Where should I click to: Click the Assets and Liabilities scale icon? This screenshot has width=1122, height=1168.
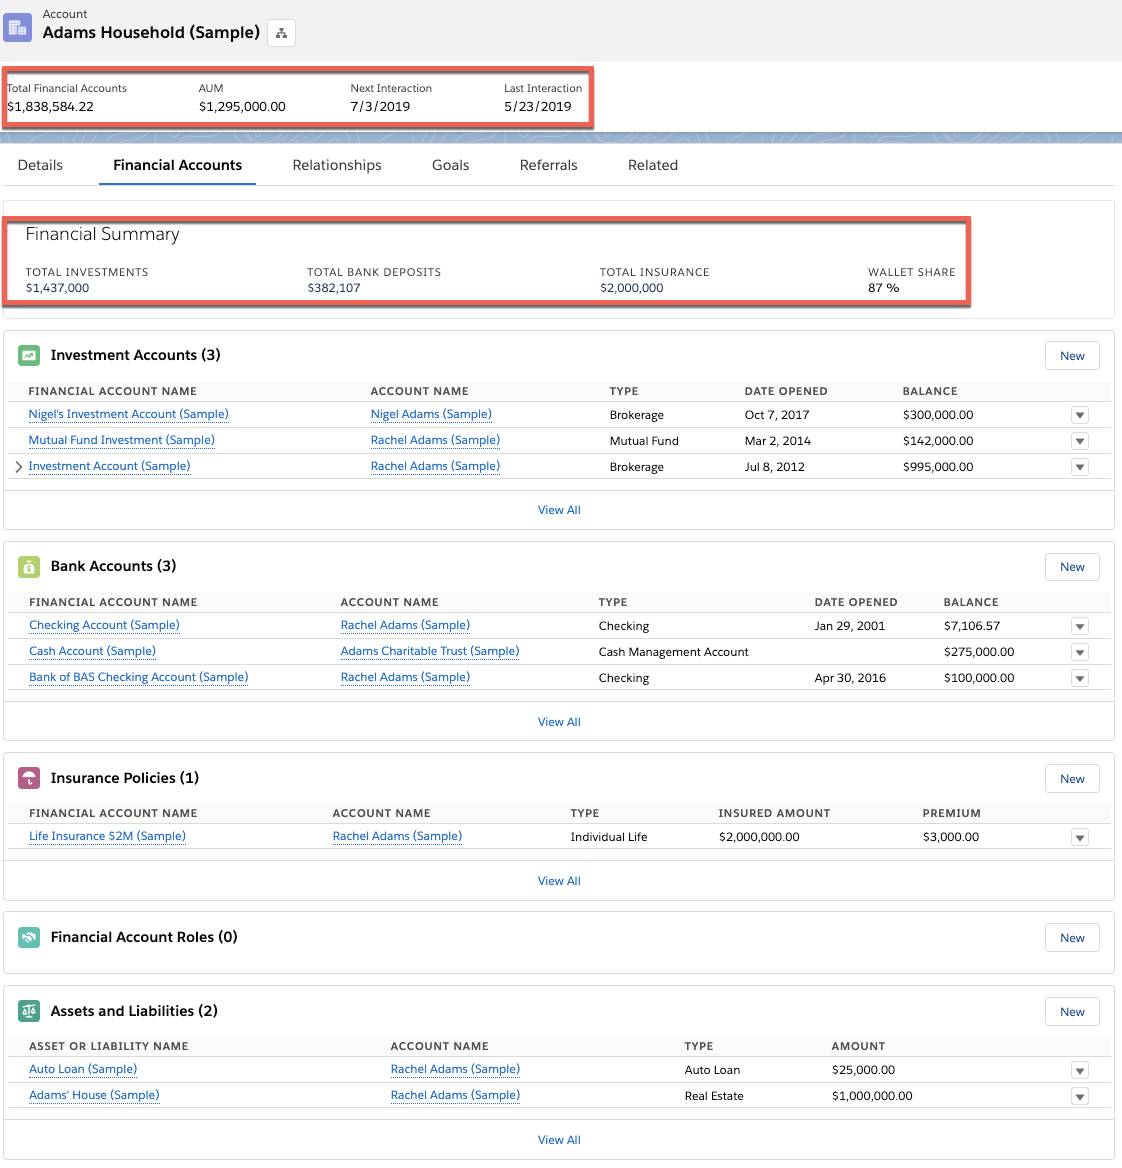29,1010
